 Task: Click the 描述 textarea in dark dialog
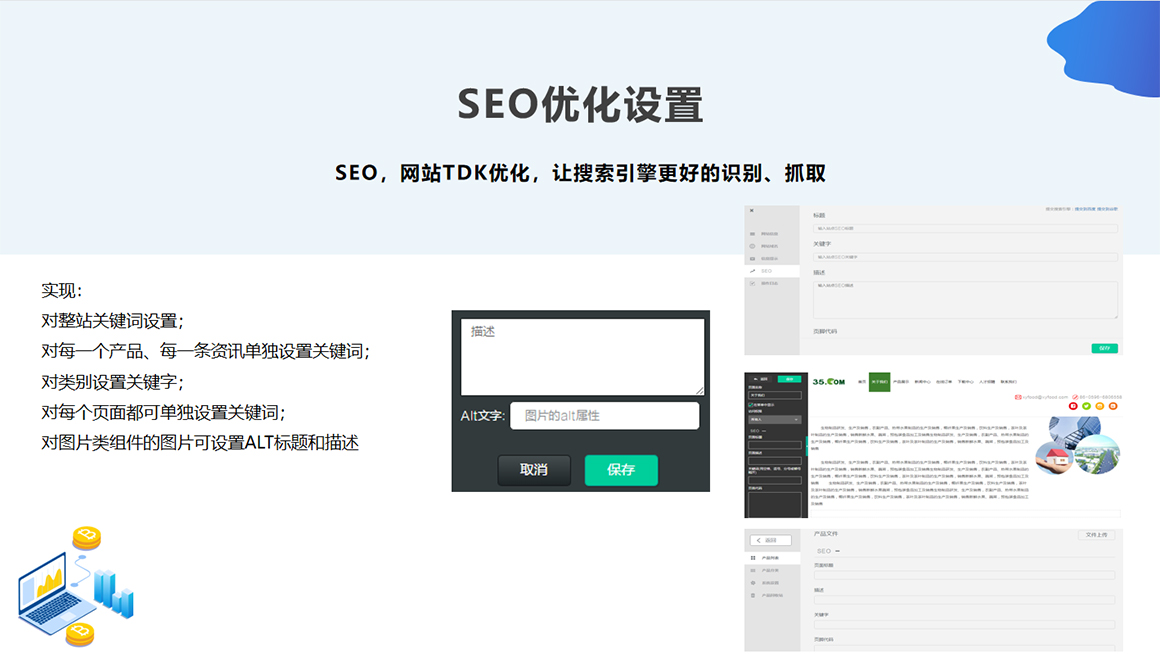point(583,357)
